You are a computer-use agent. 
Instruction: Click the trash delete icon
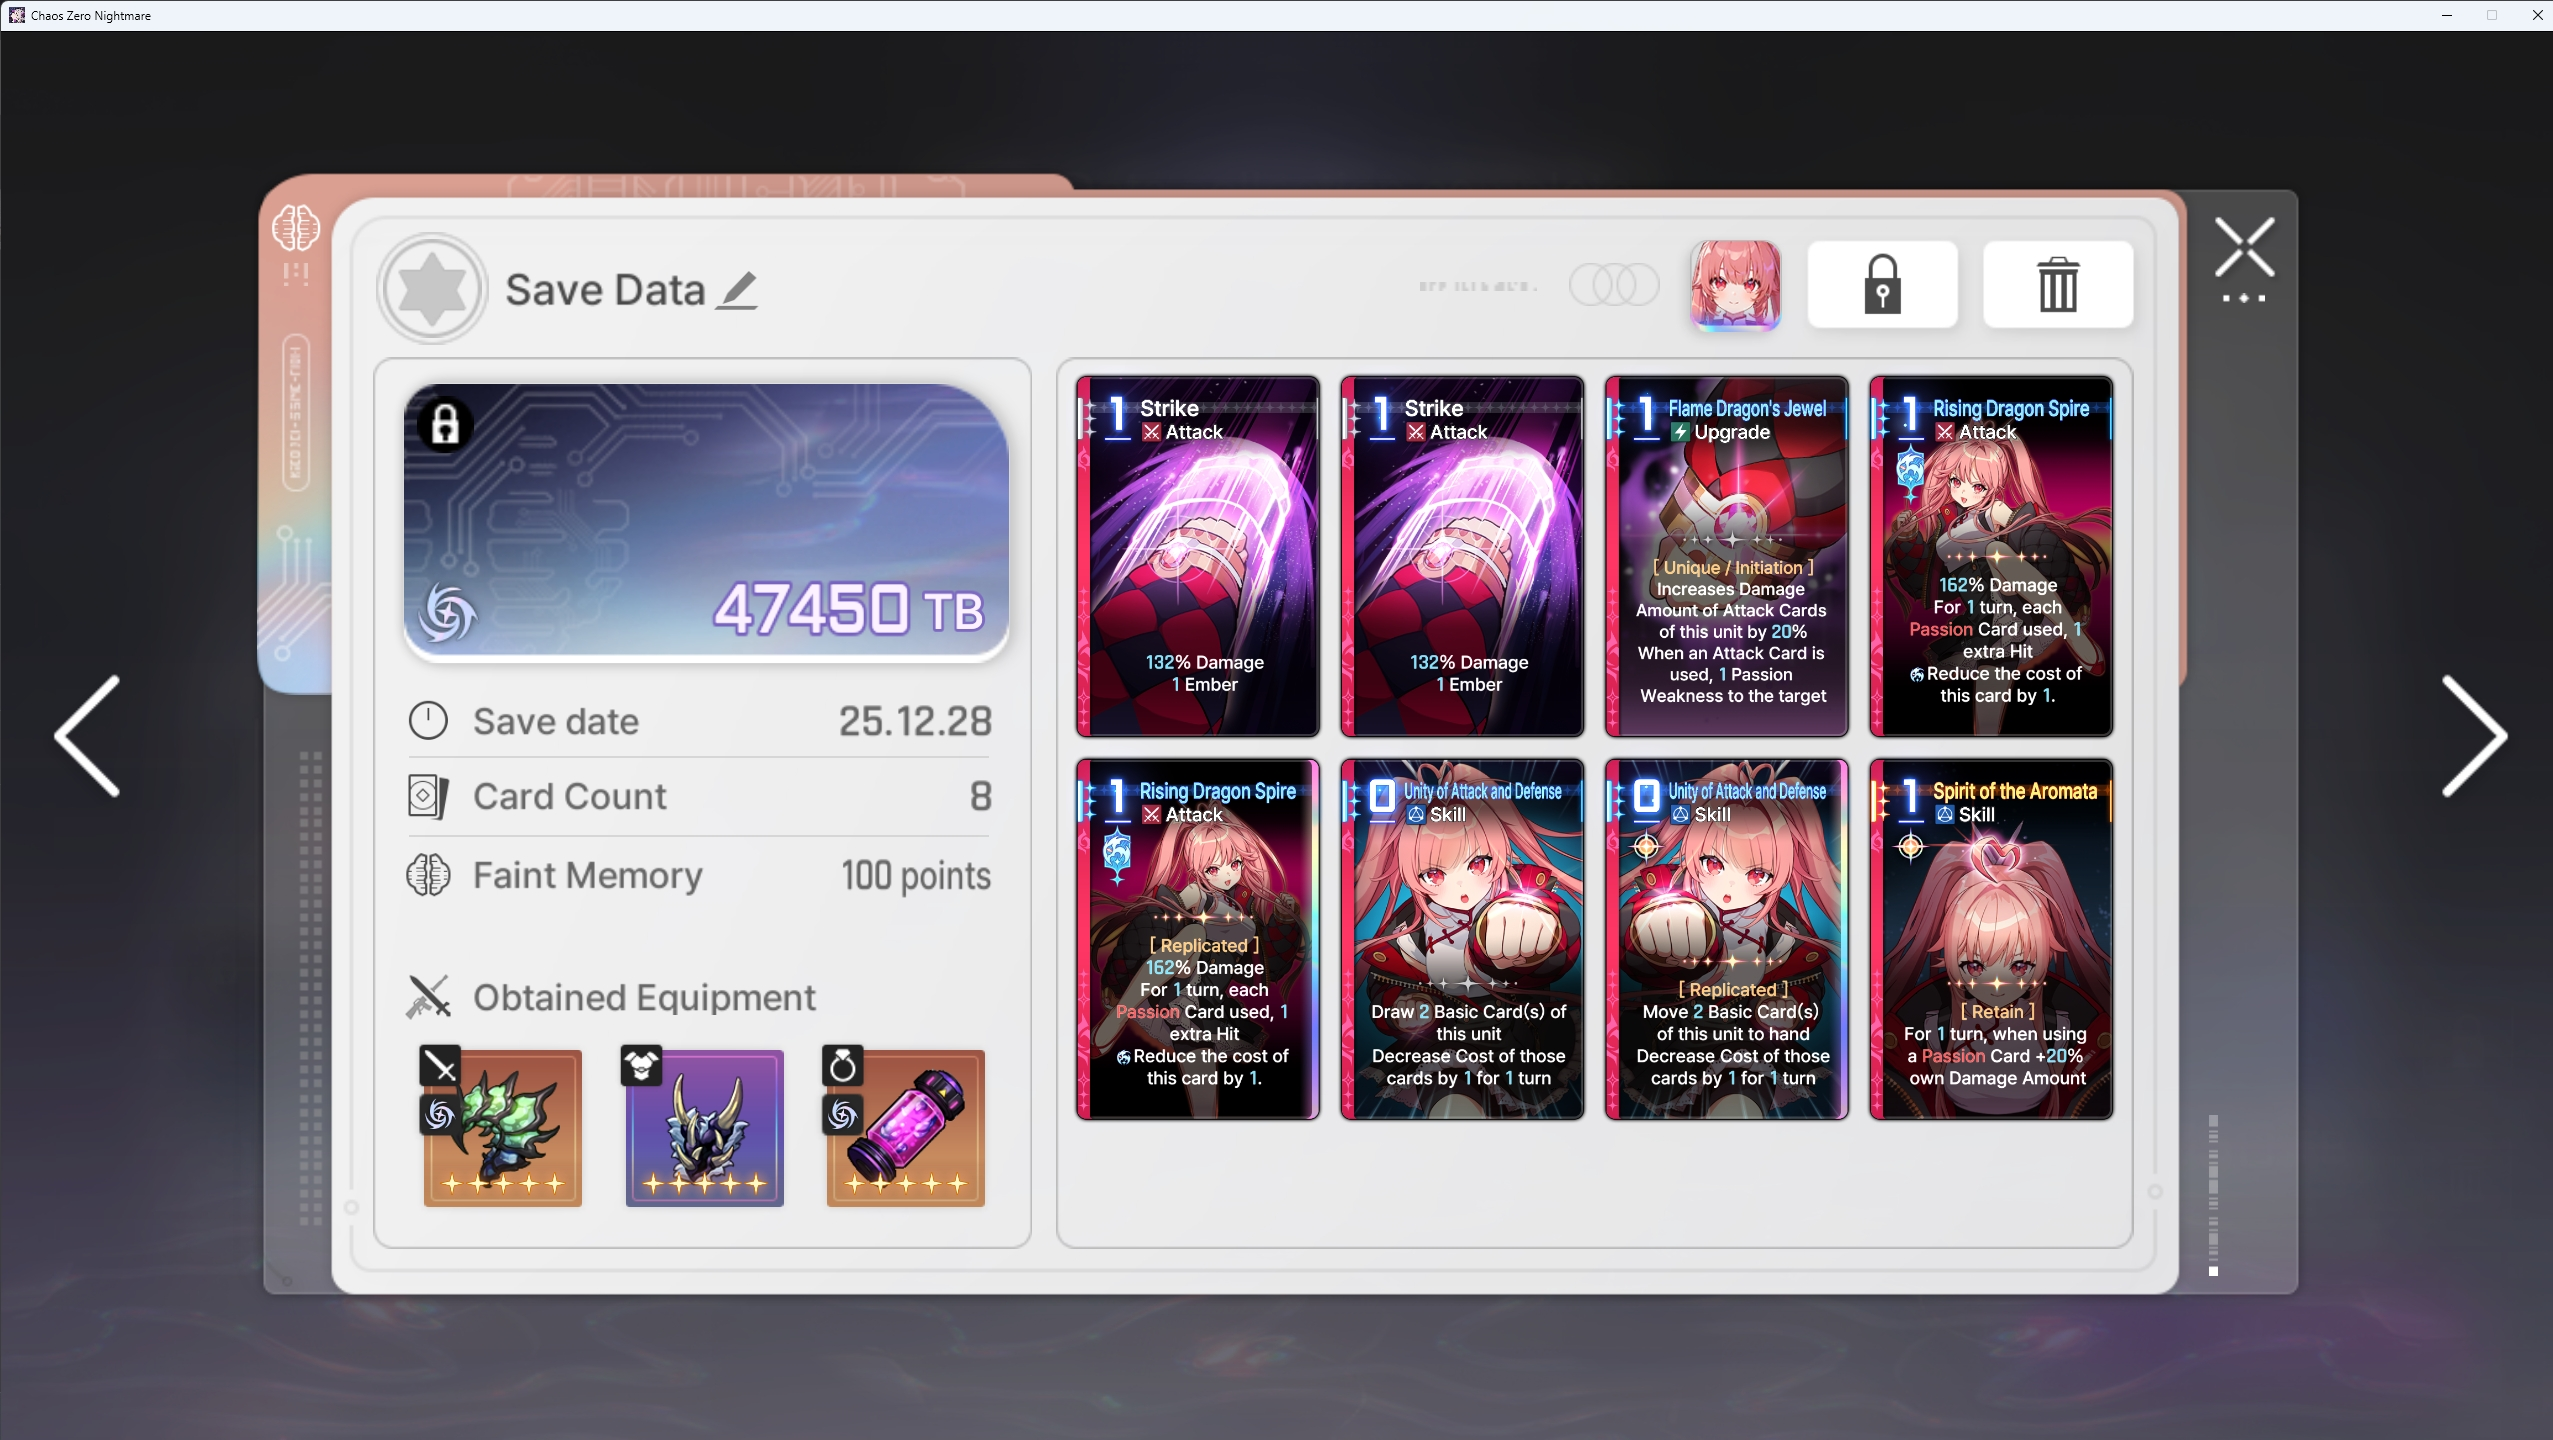[2057, 285]
